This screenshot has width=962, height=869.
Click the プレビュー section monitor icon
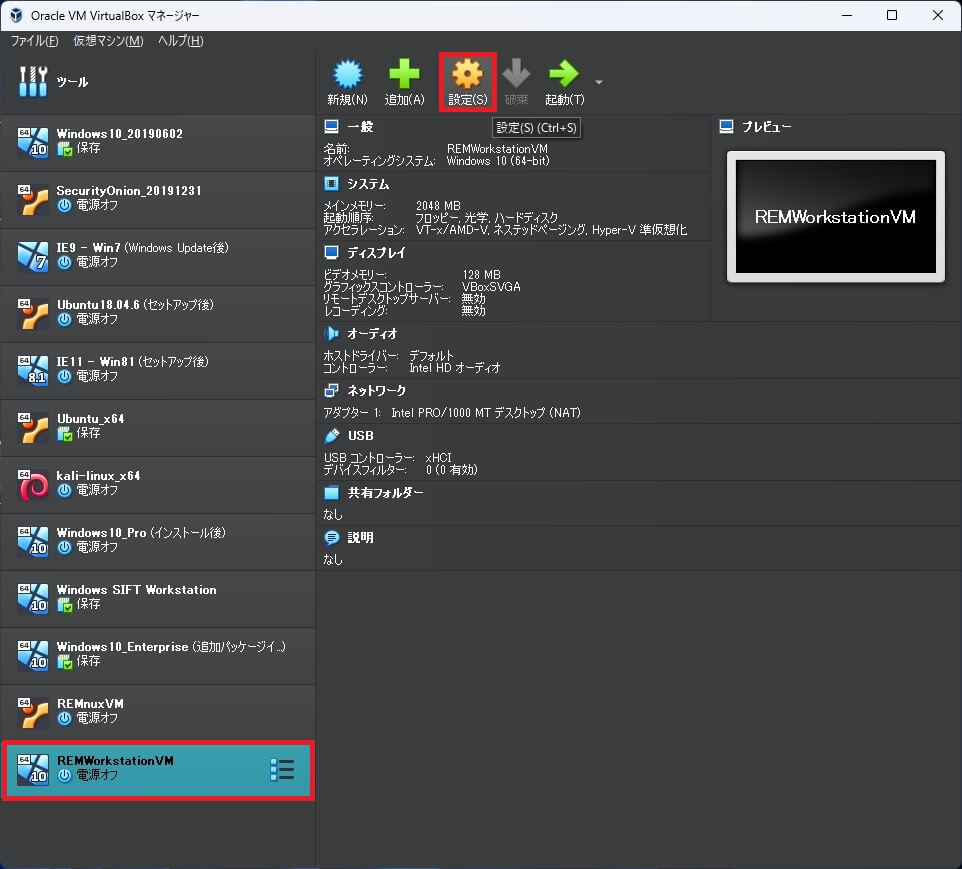726,126
